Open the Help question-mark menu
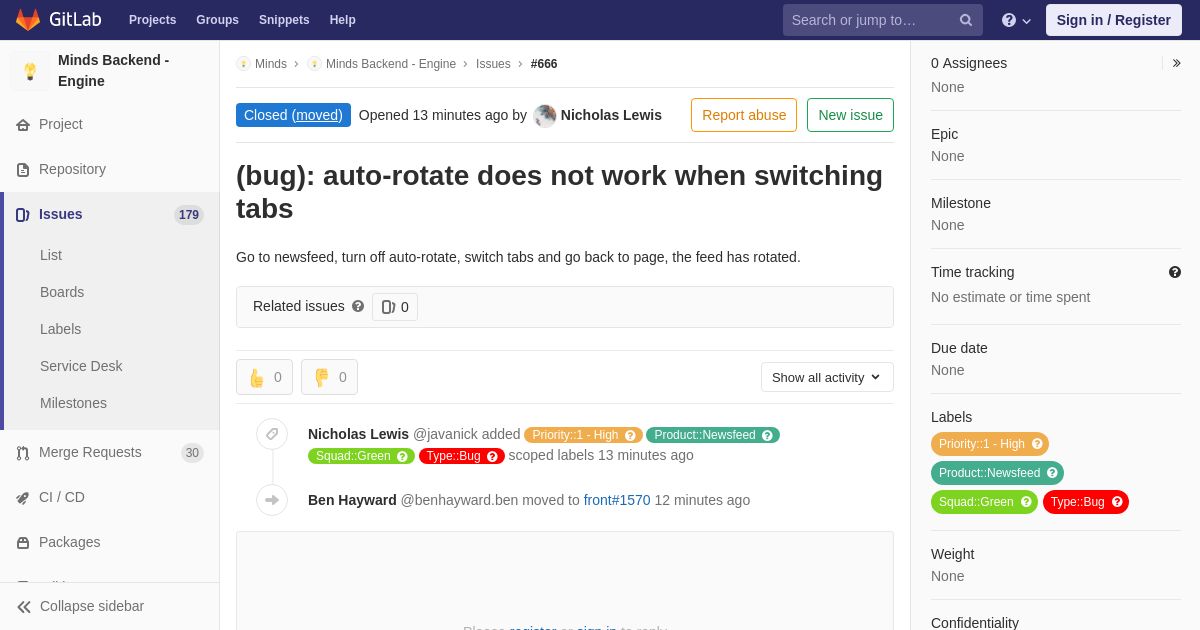 pyautogui.click(x=1016, y=20)
